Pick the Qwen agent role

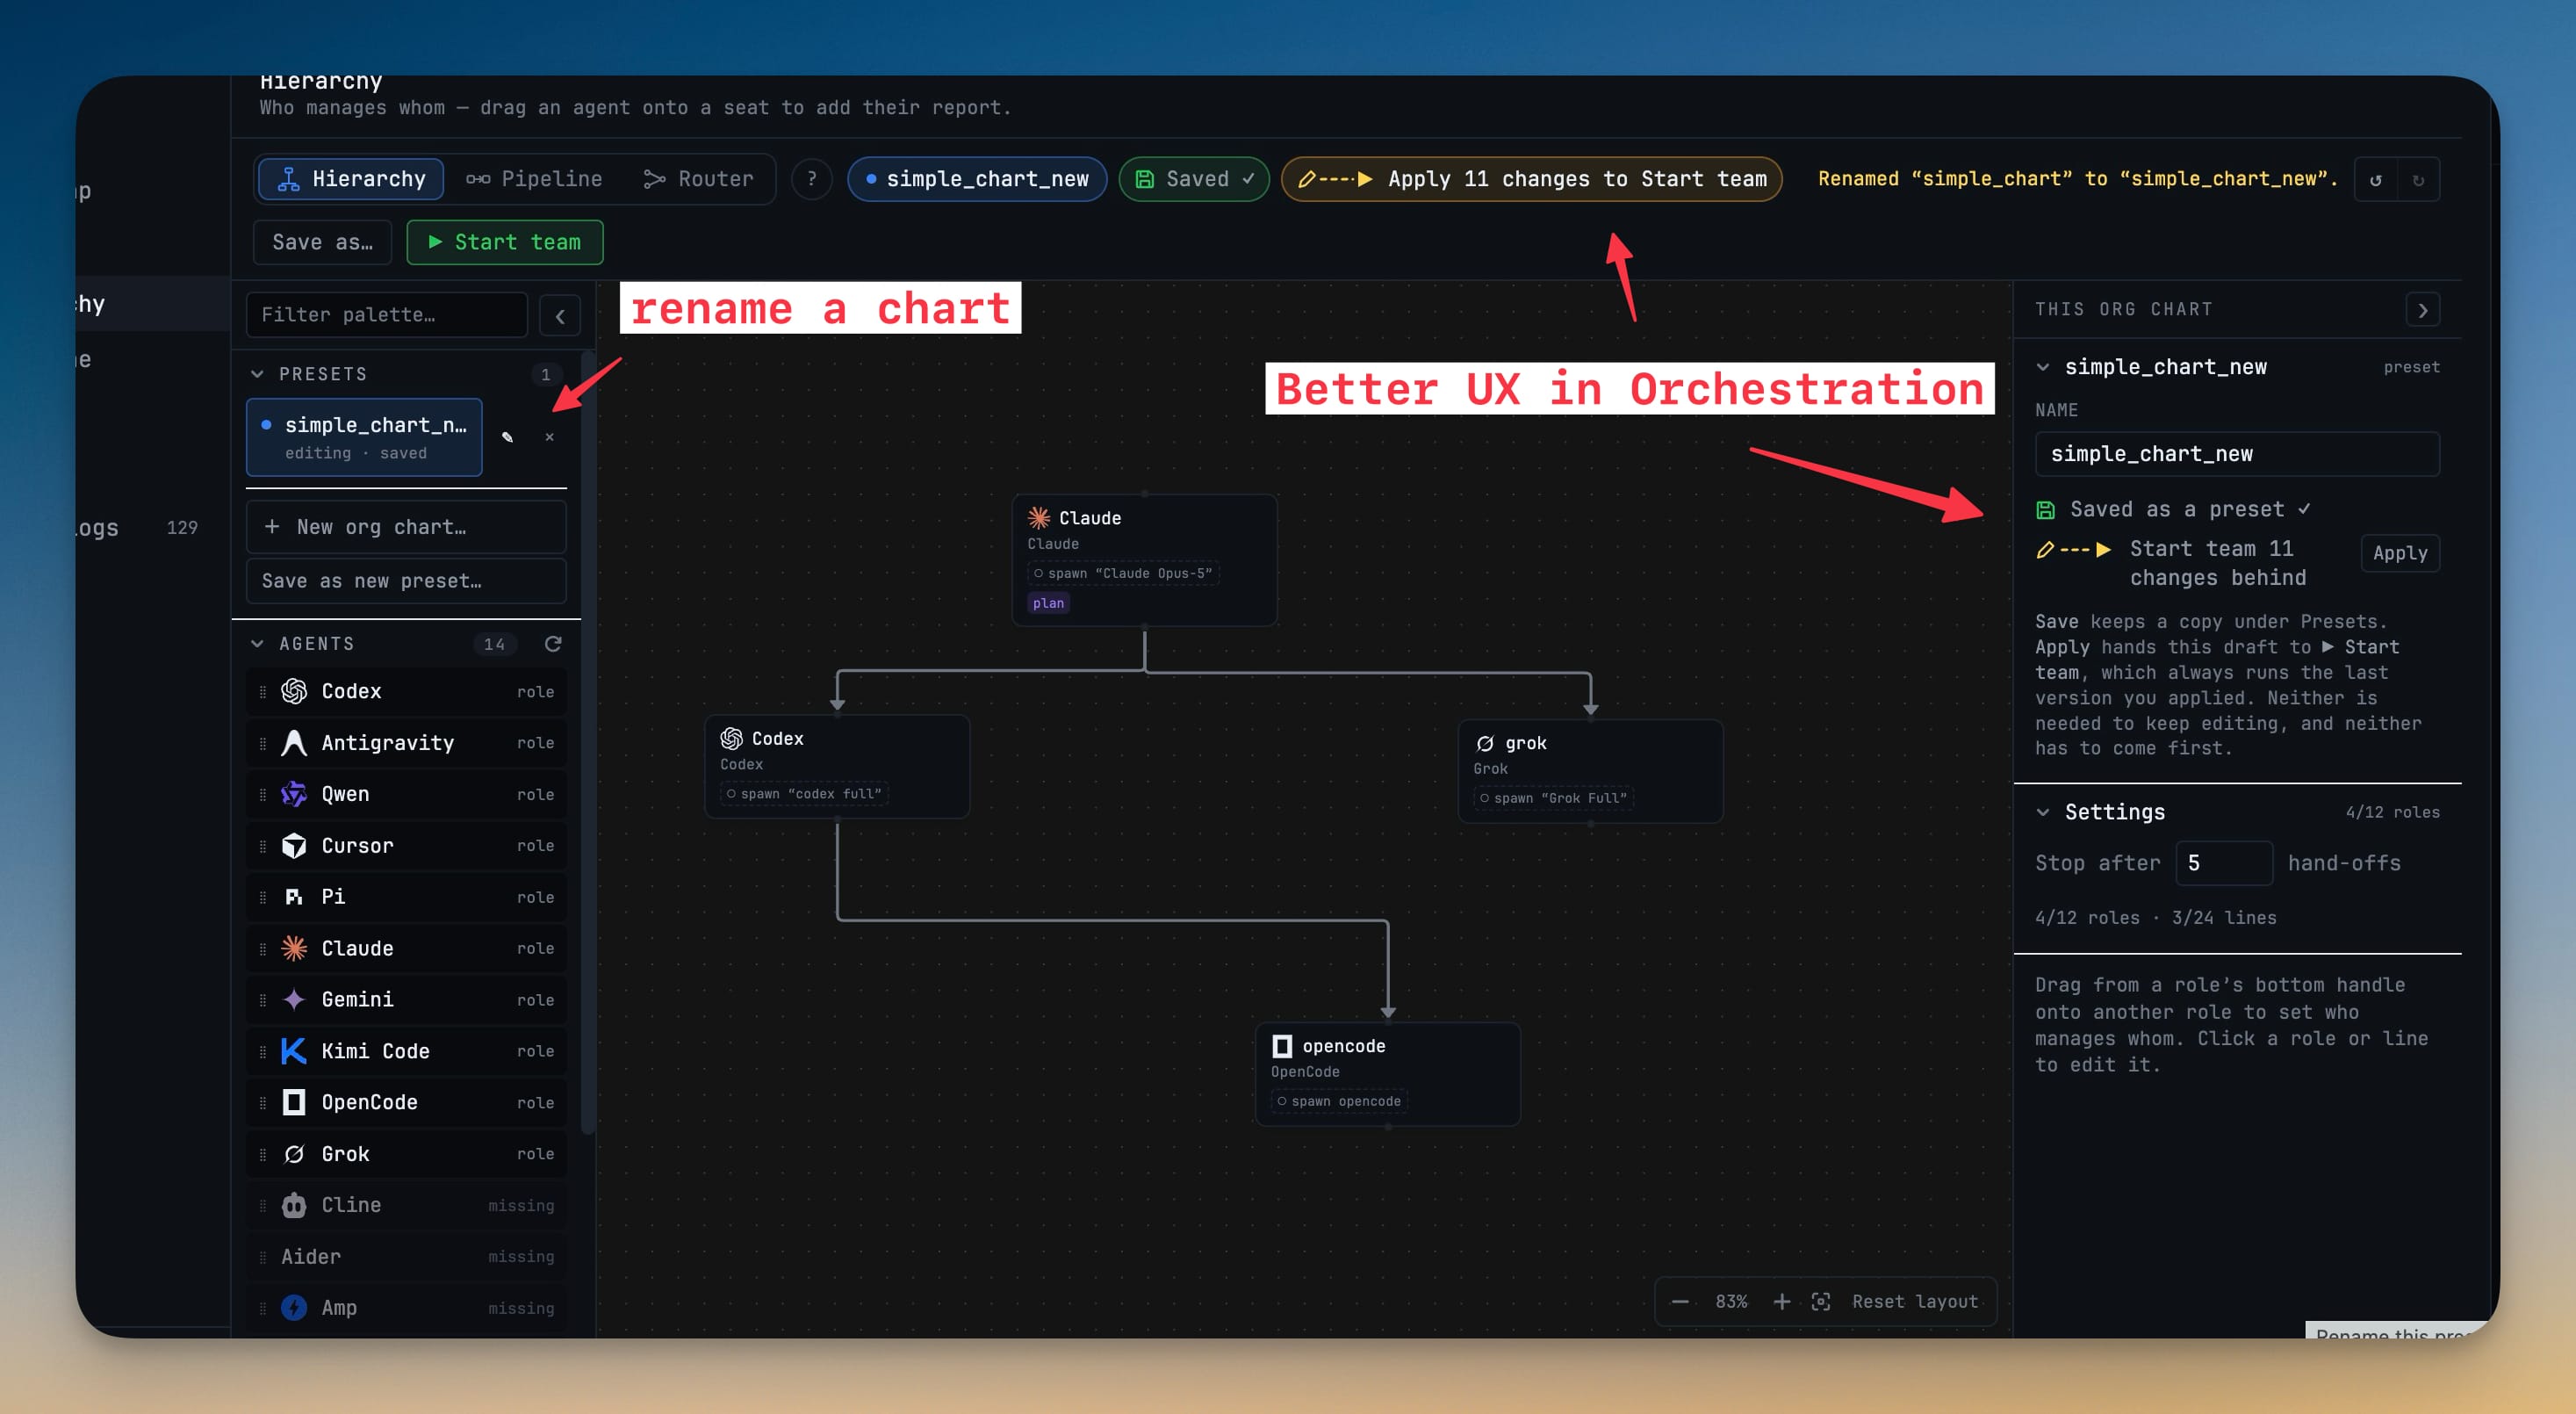coord(406,794)
